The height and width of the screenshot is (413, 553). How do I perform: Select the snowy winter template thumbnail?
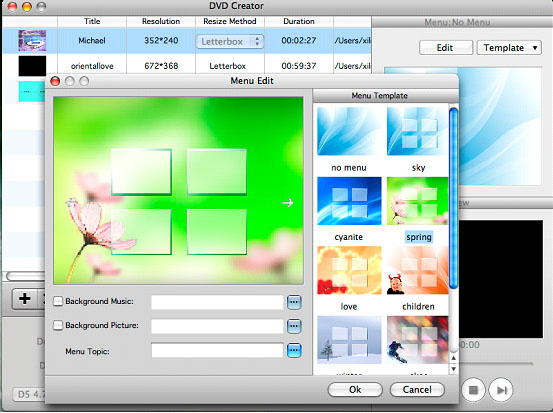tap(349, 340)
